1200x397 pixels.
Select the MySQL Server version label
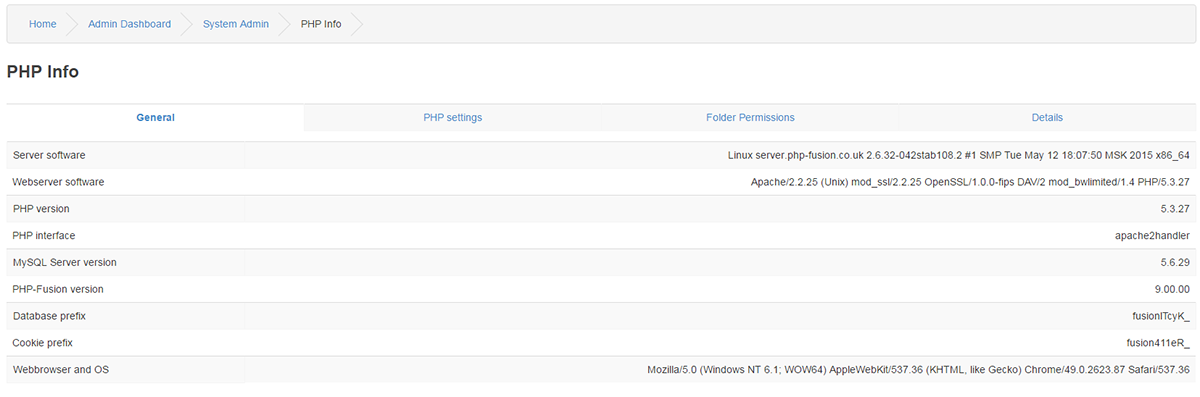point(65,262)
